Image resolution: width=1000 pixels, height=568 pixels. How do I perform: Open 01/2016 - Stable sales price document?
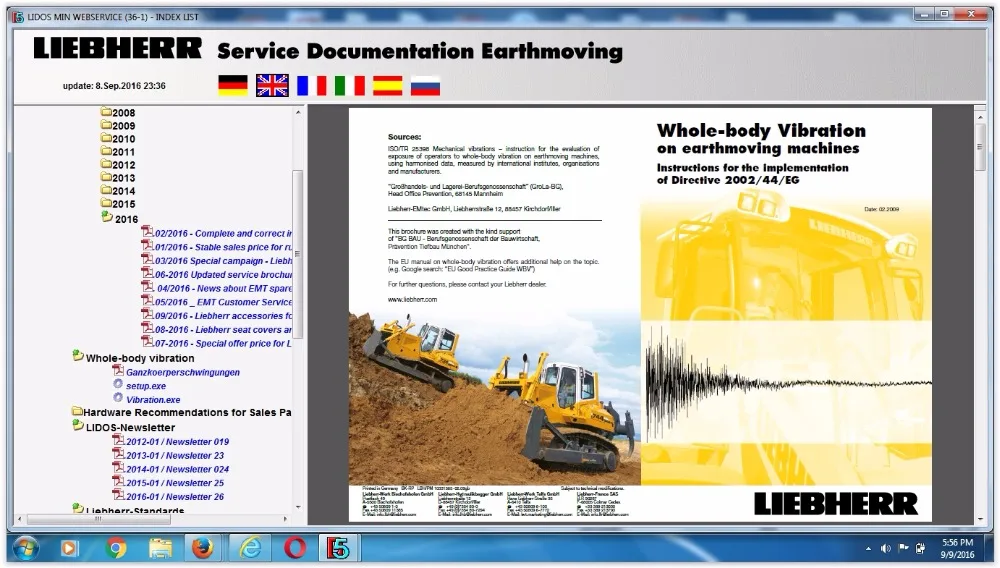pyautogui.click(x=223, y=247)
